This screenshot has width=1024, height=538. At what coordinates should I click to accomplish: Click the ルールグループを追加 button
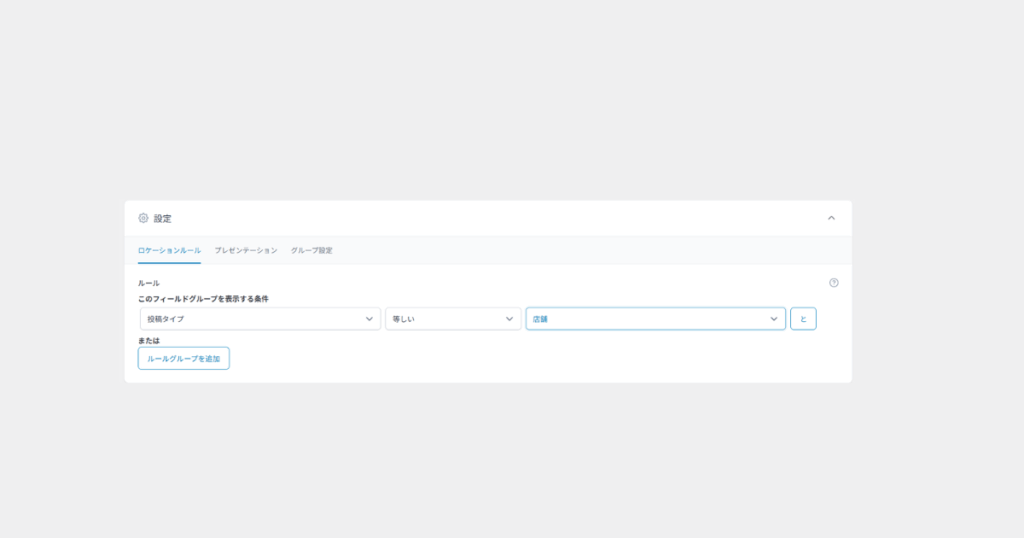184,358
